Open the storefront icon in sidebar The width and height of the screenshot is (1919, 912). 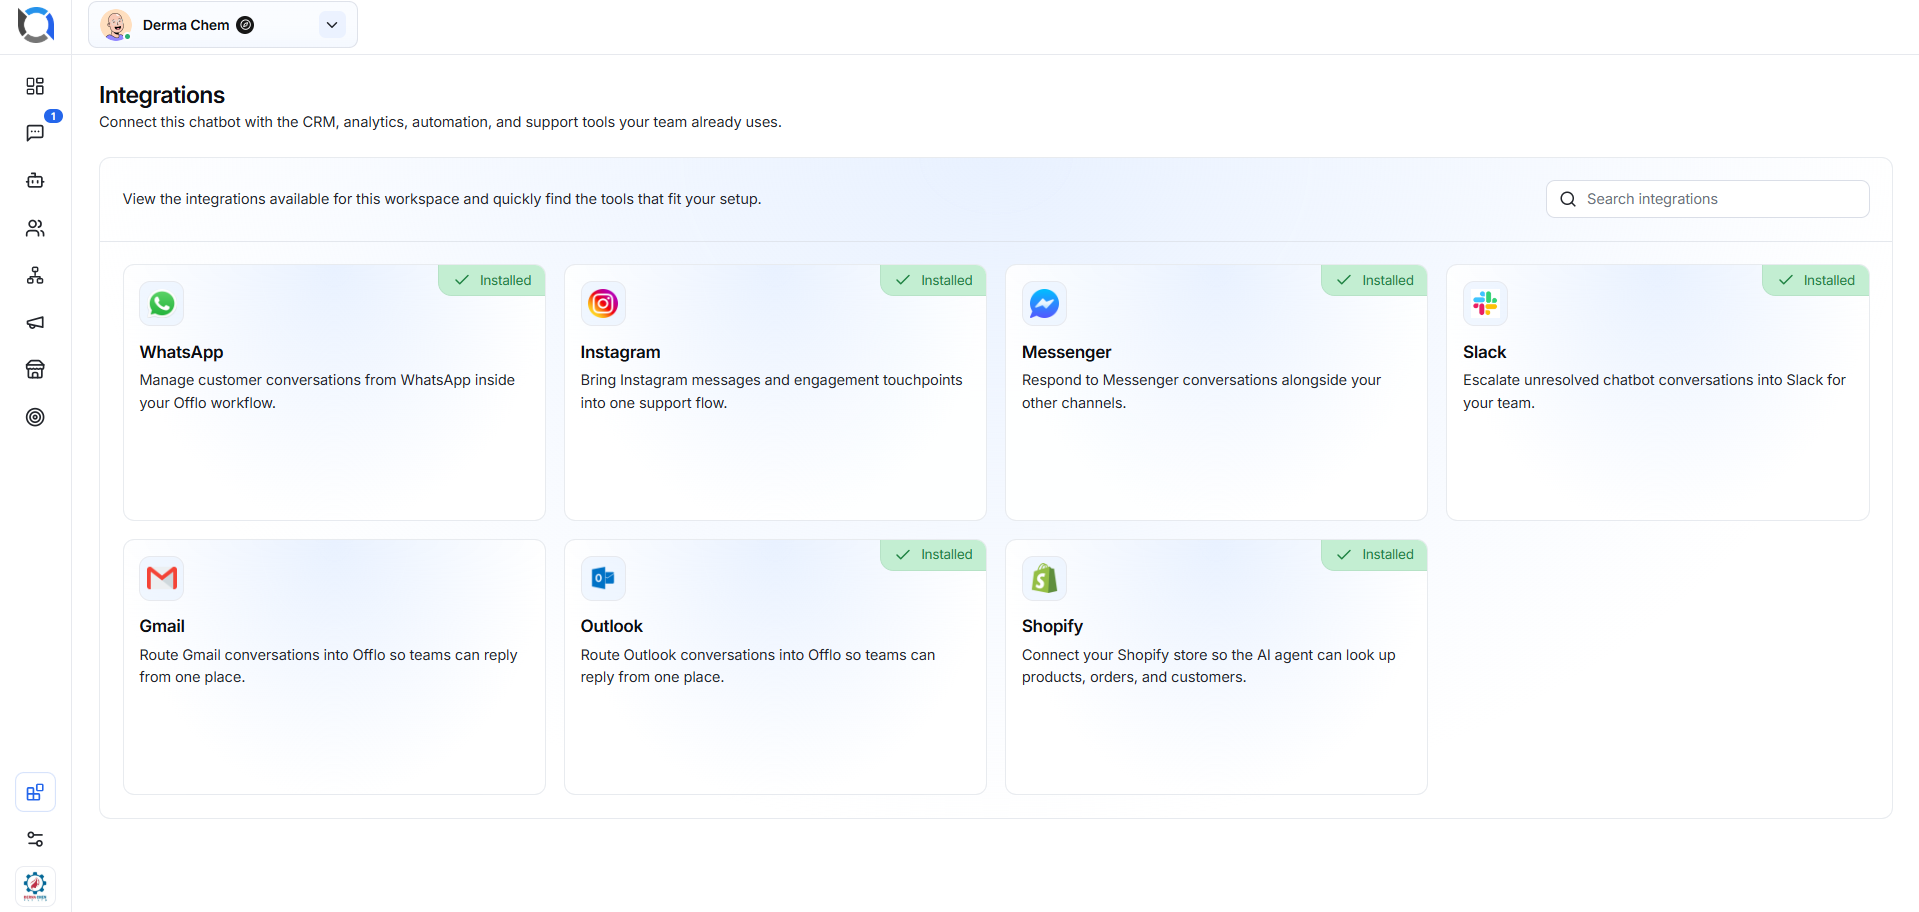[x=35, y=370]
